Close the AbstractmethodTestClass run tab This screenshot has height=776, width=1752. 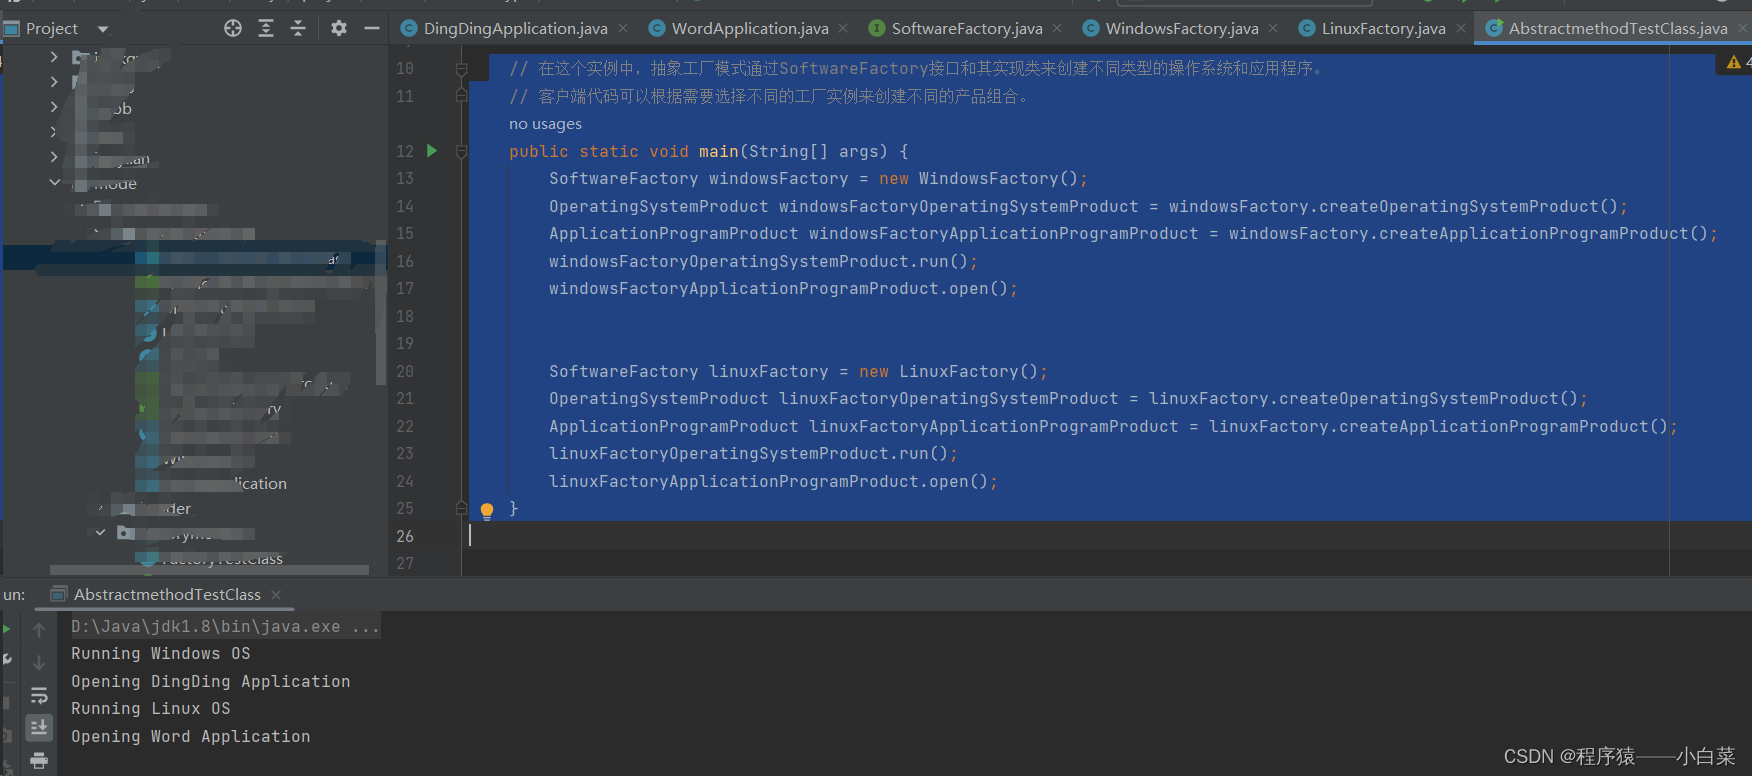(x=276, y=594)
